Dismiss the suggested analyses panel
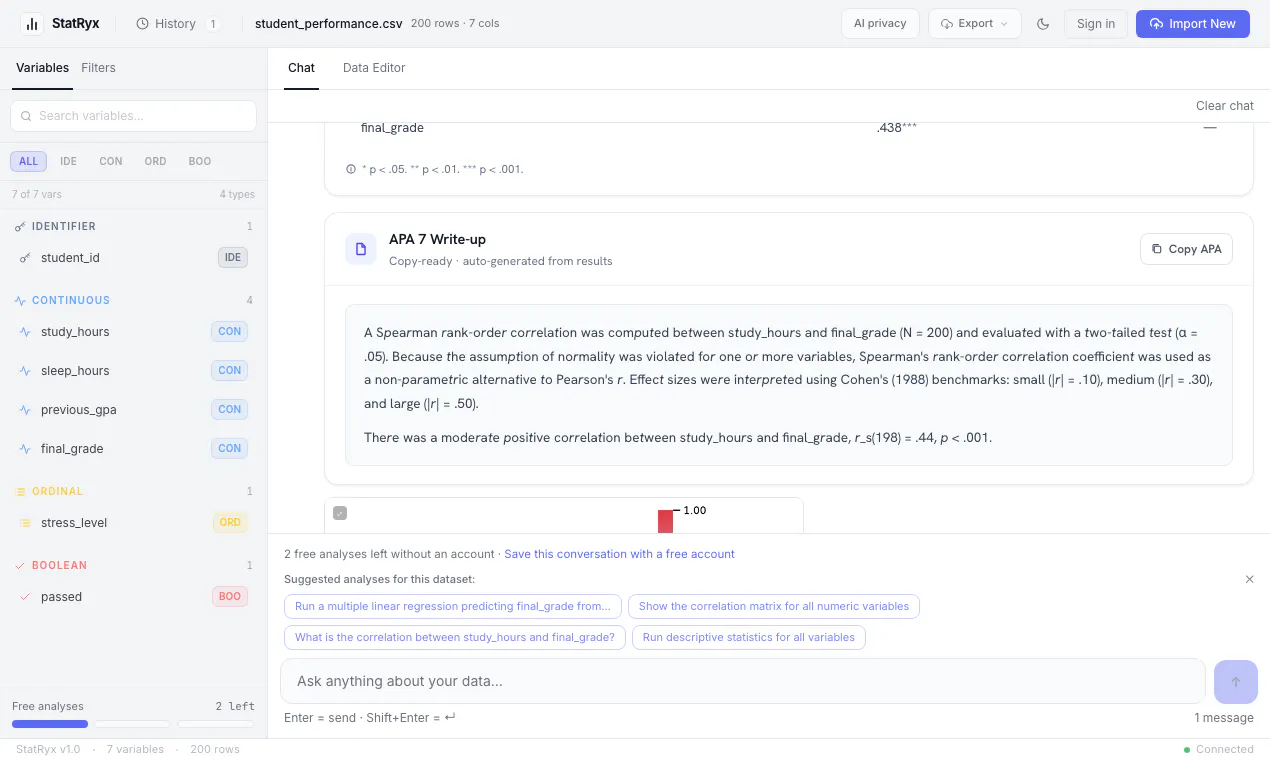 1249,579
